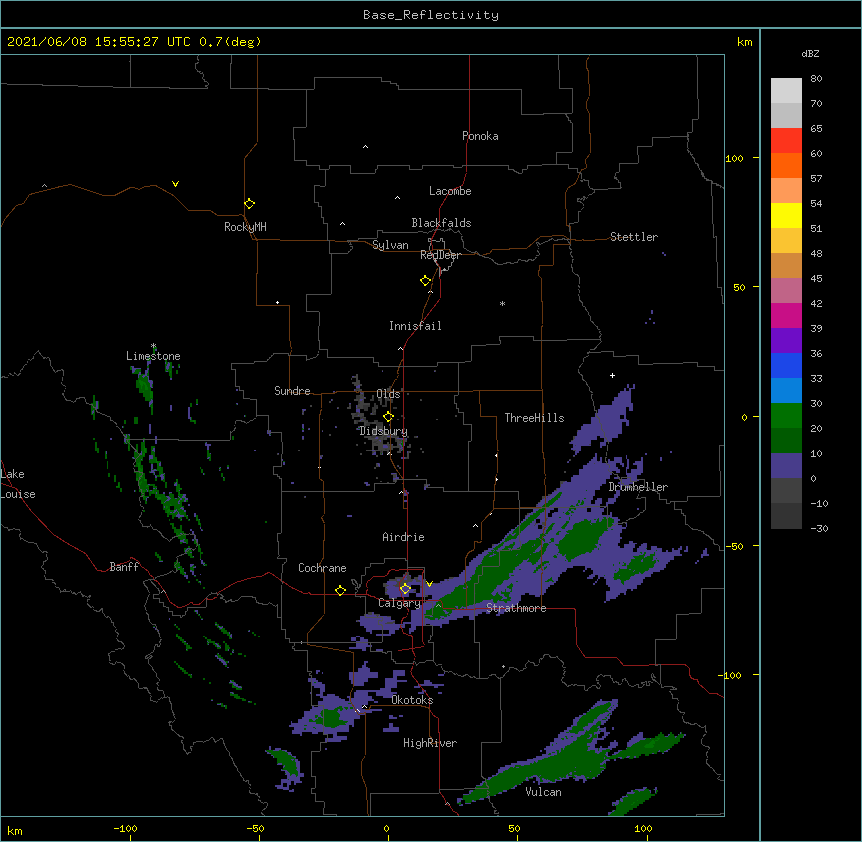Click the legend value 80
Image resolution: width=862 pixels, height=842 pixels.
(x=816, y=79)
